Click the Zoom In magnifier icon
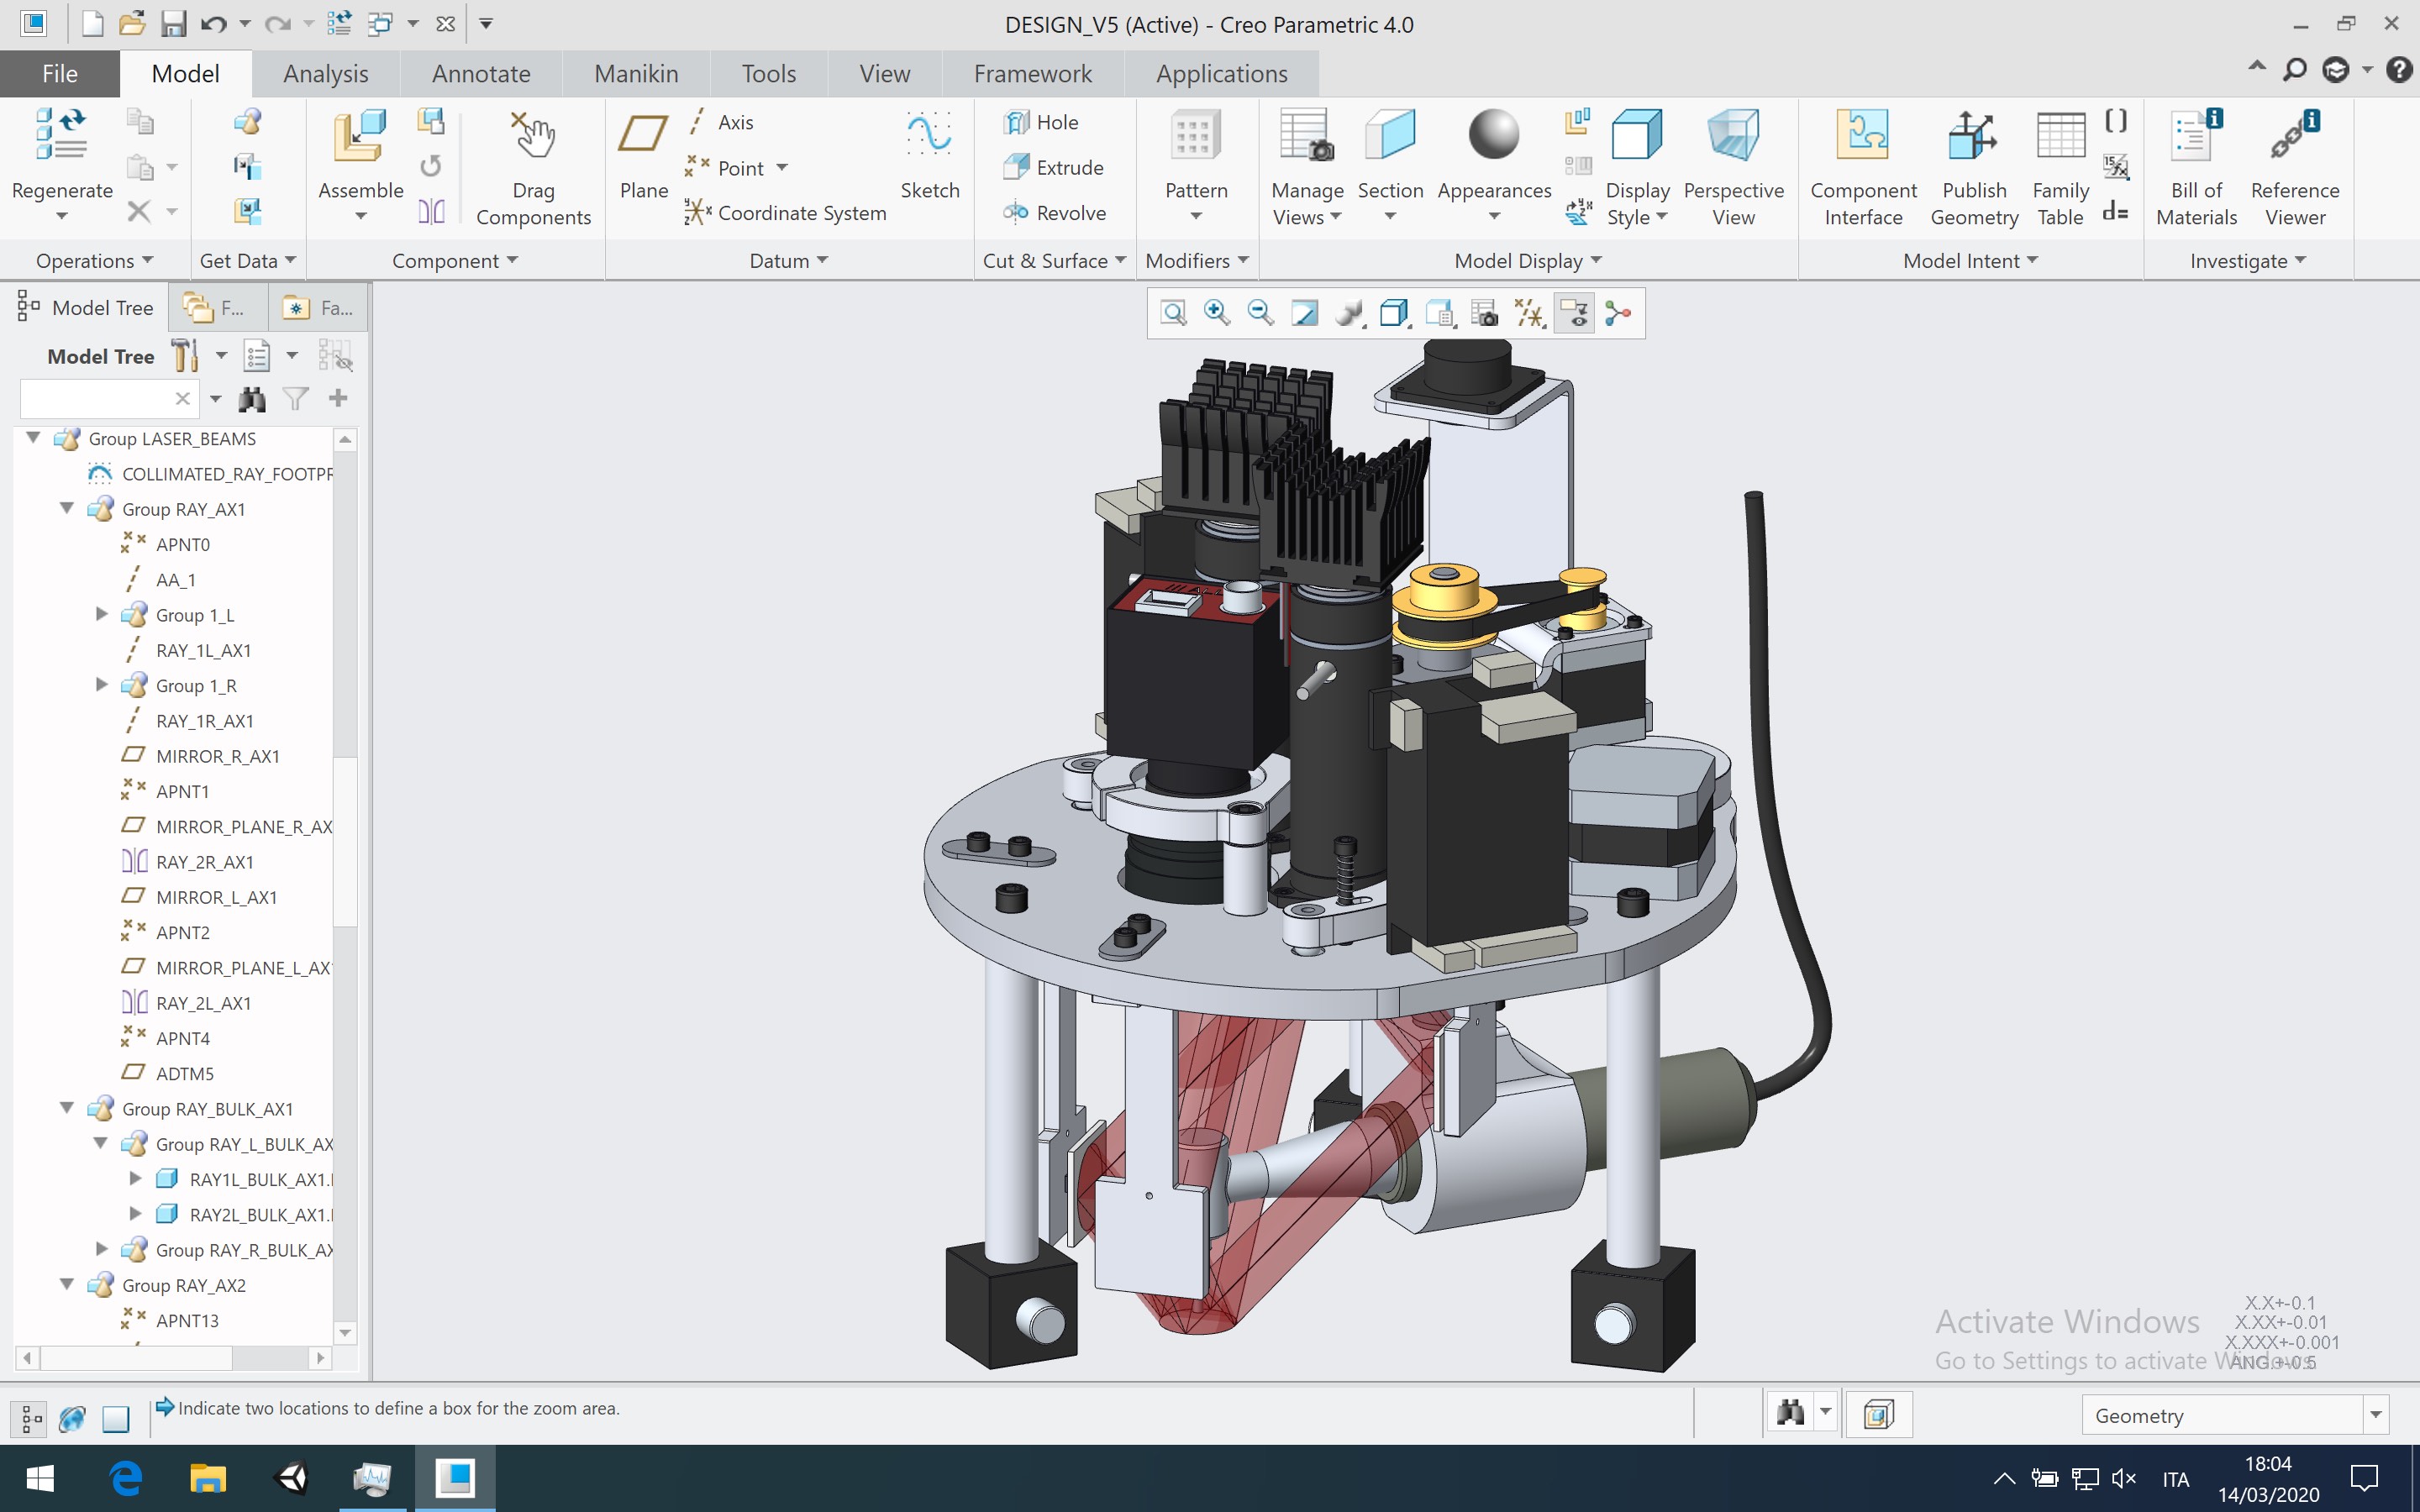The height and width of the screenshot is (1512, 2420). (x=1217, y=314)
